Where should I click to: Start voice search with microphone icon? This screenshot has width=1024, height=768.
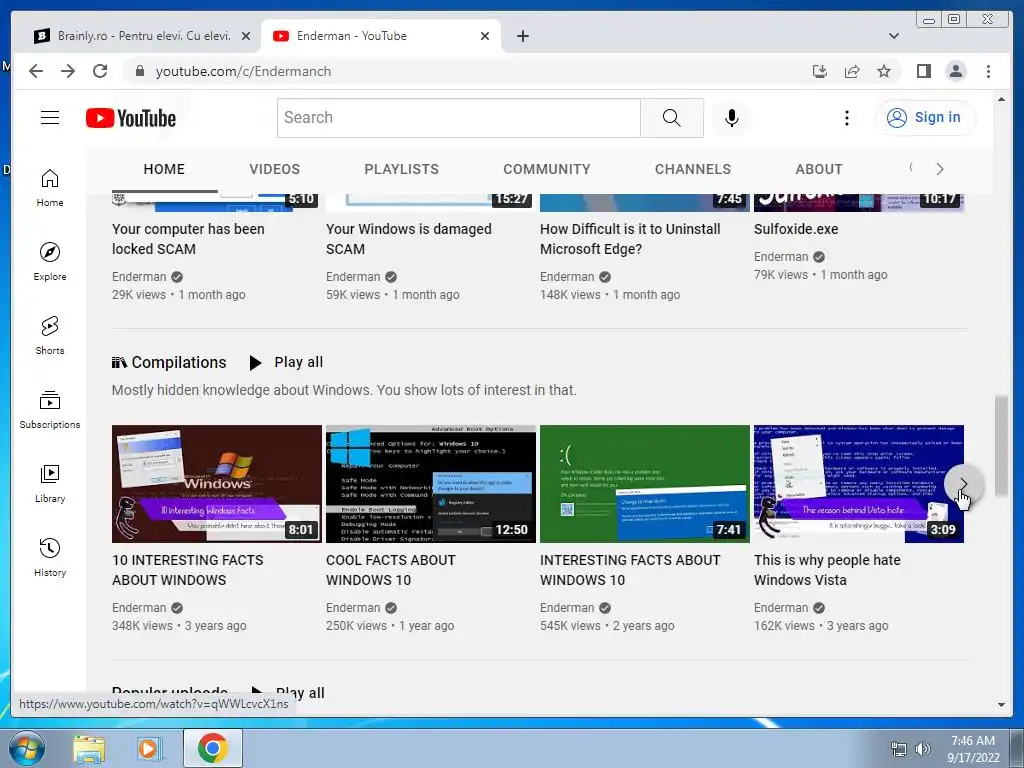731,118
